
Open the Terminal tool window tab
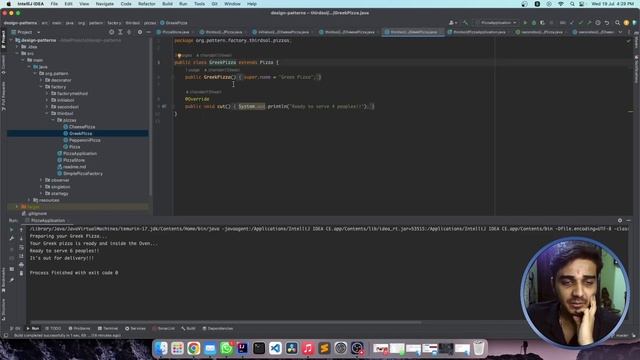[108, 329]
